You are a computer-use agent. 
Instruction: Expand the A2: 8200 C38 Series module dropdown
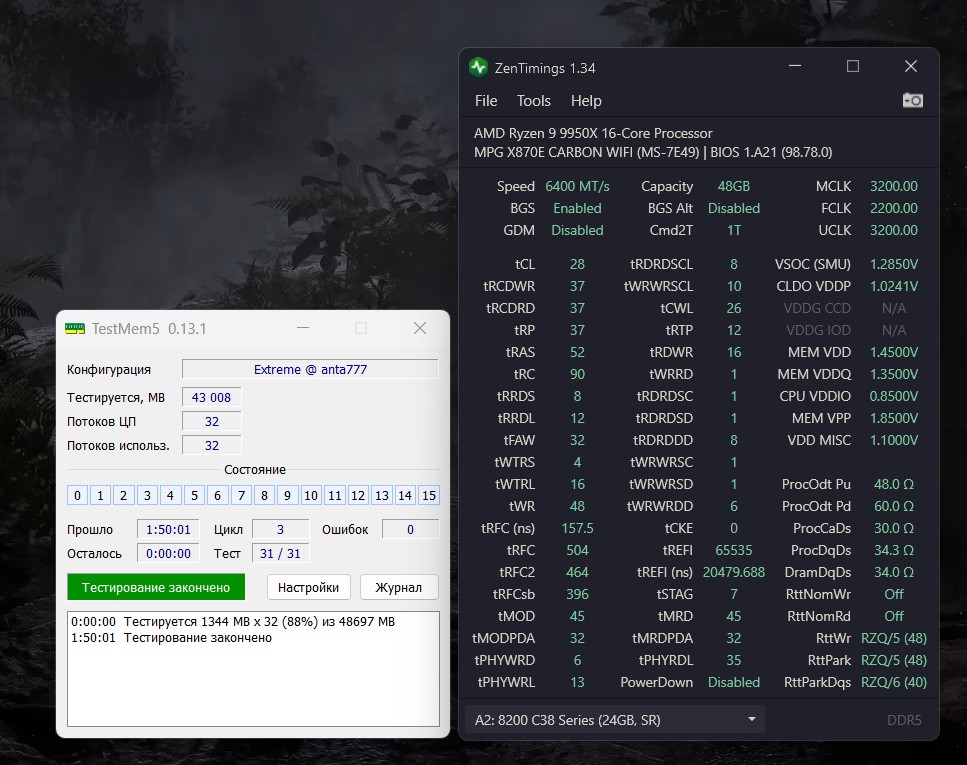click(x=614, y=720)
